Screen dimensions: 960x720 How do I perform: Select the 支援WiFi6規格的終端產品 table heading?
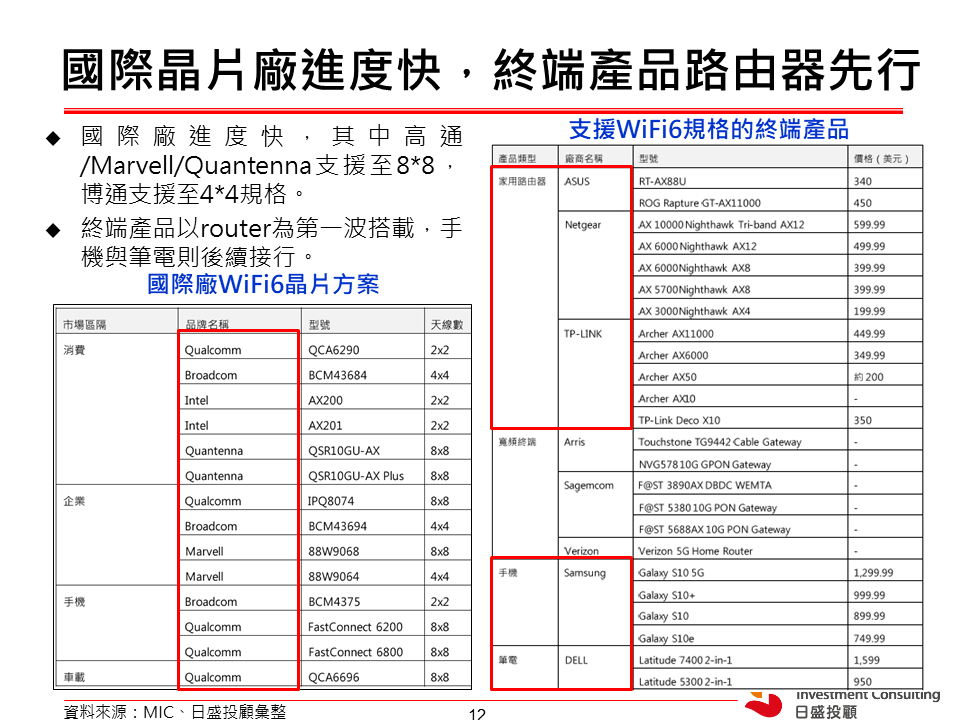708,129
